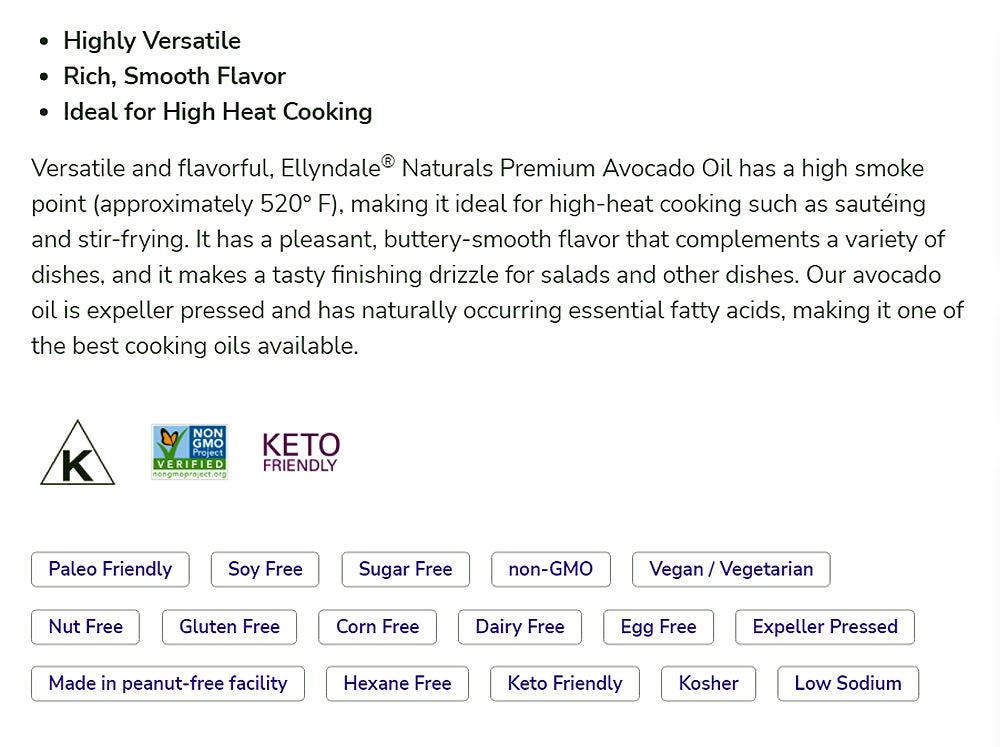
Task: Click the non-GMO tag button
Action: tap(551, 569)
